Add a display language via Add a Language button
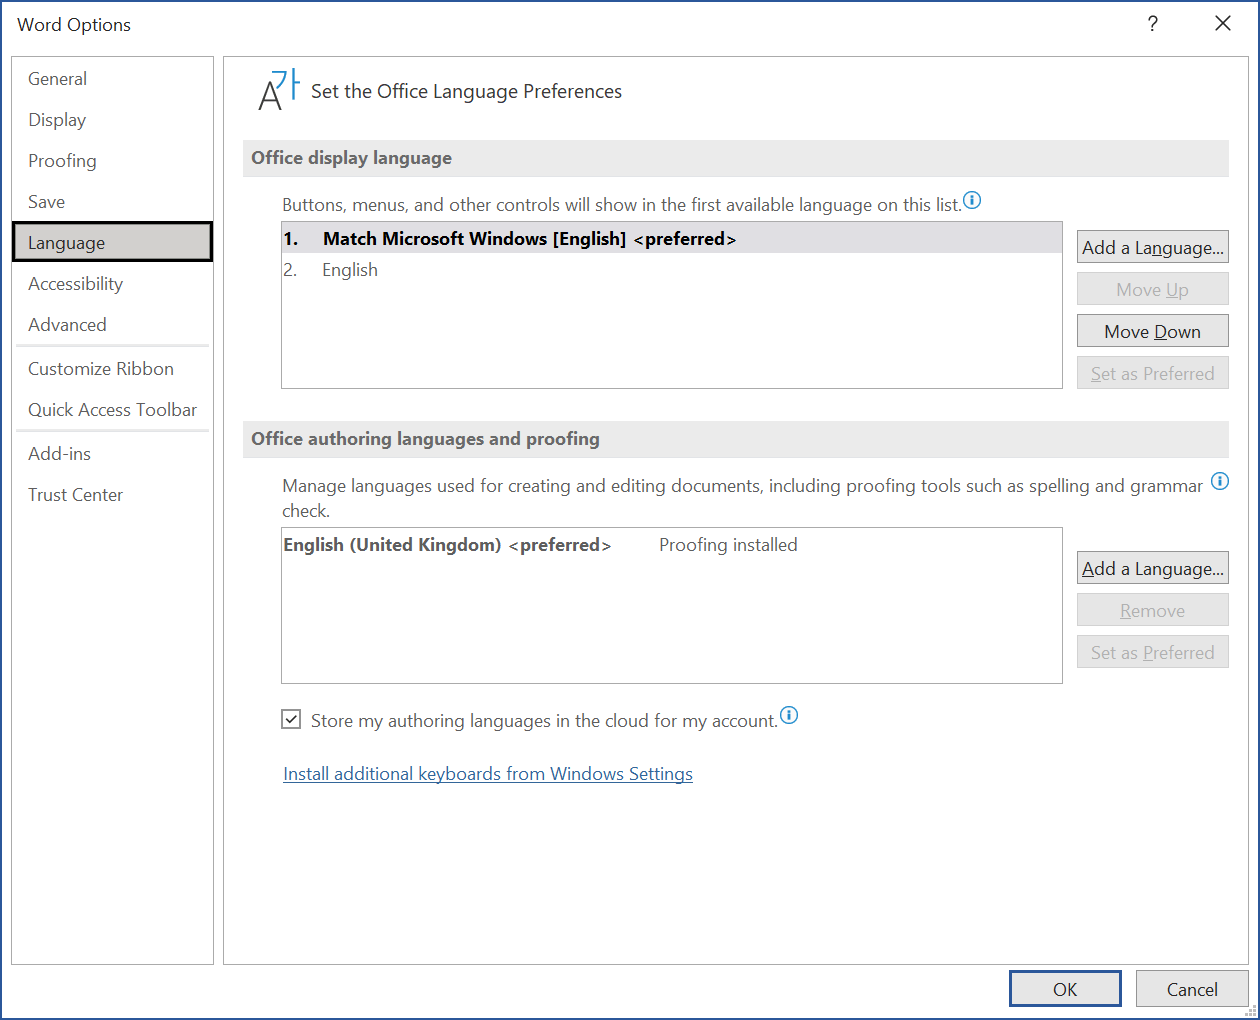This screenshot has width=1260, height=1020. coord(1153,247)
